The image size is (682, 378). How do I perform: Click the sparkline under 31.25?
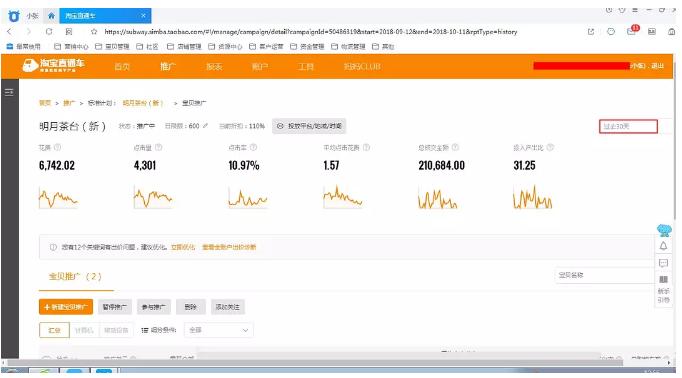coord(532,198)
